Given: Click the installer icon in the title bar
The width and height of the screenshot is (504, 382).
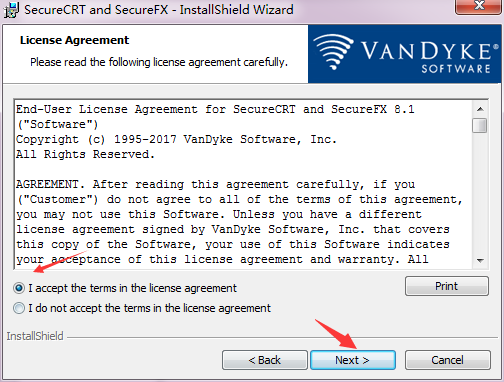Looking at the screenshot, I should (x=11, y=10).
